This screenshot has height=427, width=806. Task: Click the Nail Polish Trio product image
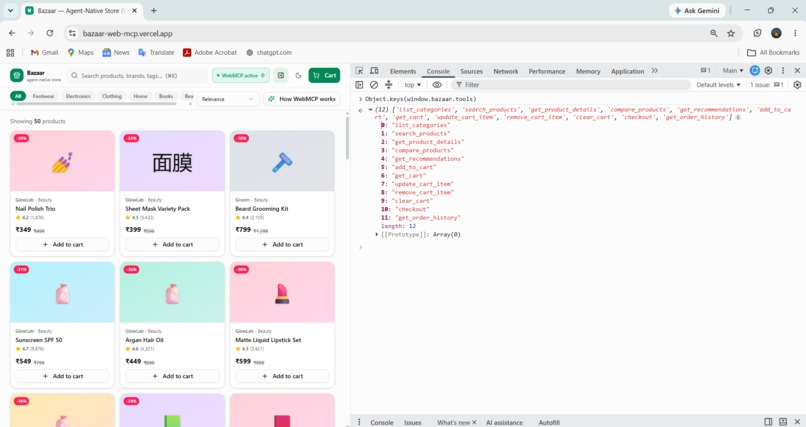click(x=62, y=161)
